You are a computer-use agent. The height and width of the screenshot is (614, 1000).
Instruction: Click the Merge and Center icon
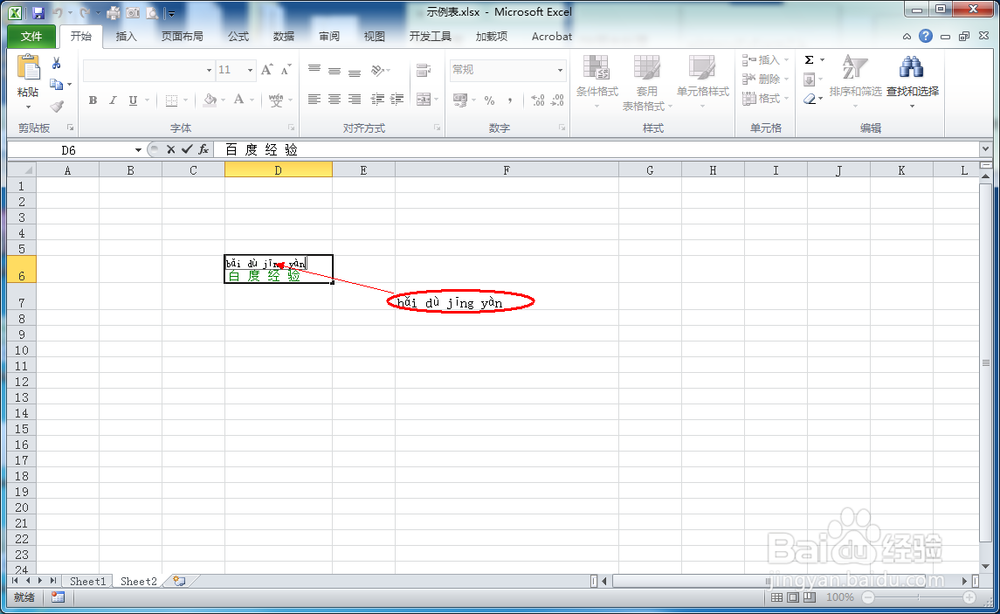[x=423, y=99]
